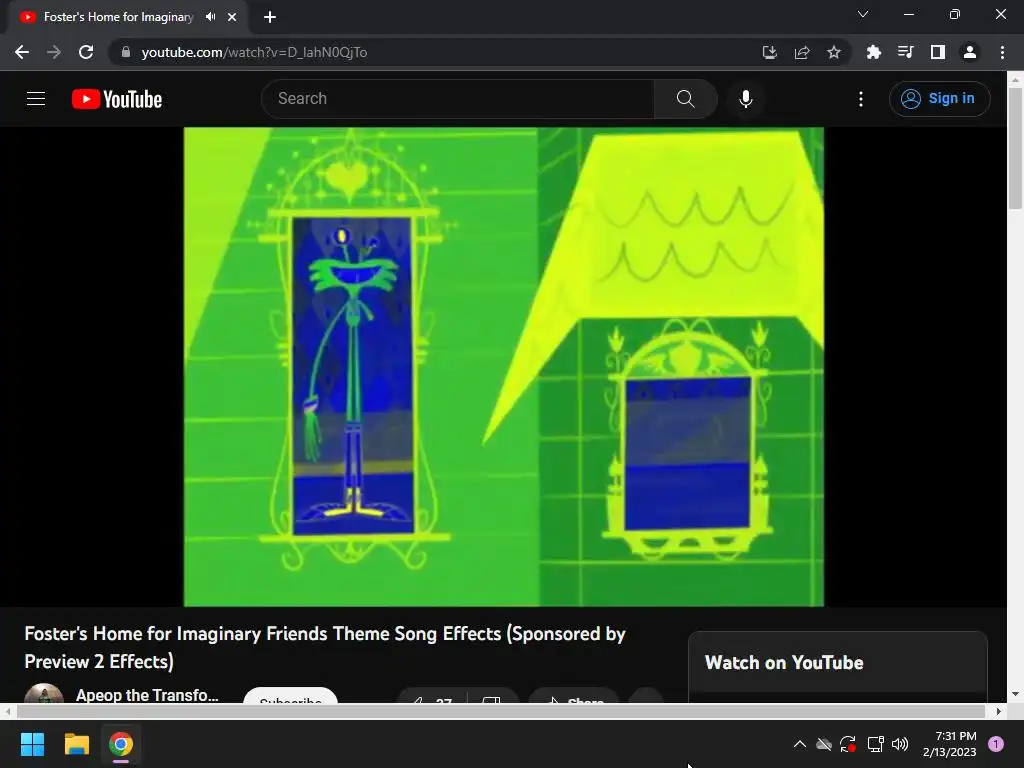Go back with browser back arrow
Image resolution: width=1024 pixels, height=768 pixels.
[x=22, y=52]
